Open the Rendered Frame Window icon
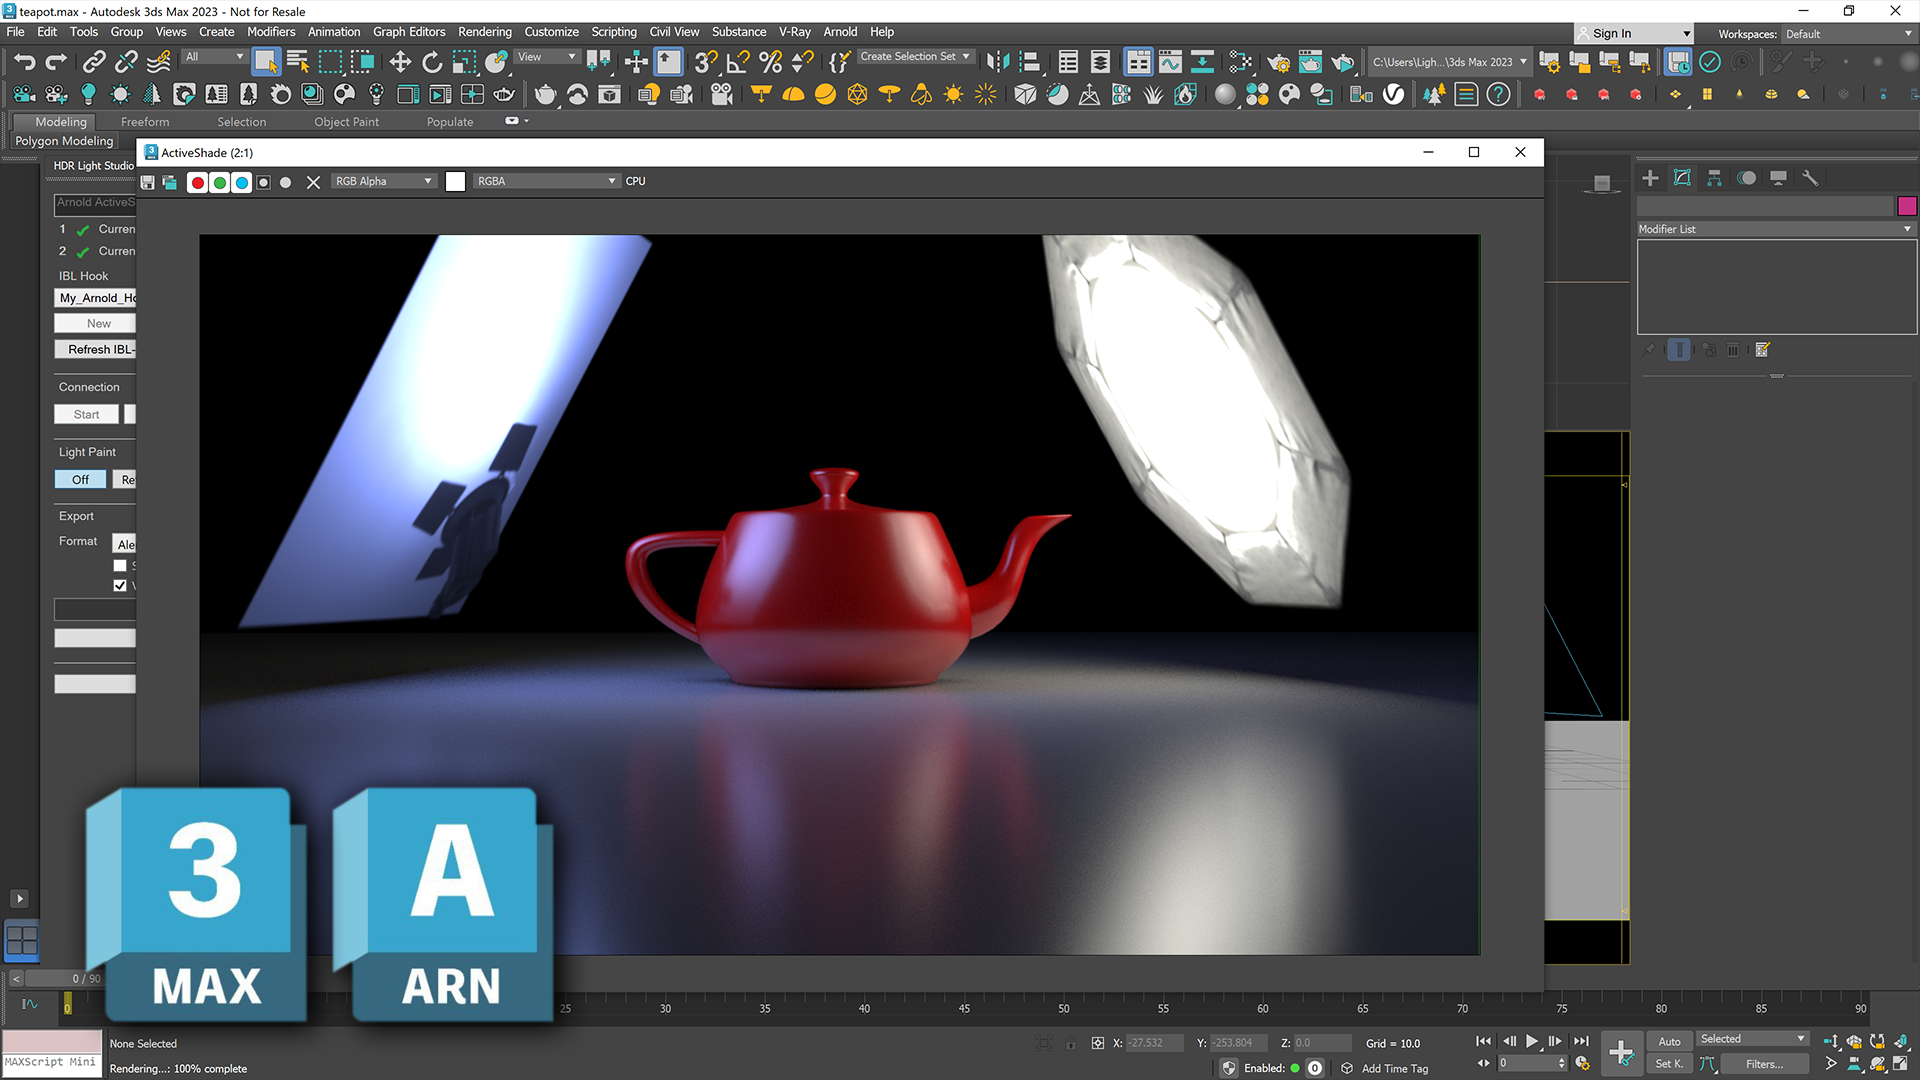 coord(1310,62)
